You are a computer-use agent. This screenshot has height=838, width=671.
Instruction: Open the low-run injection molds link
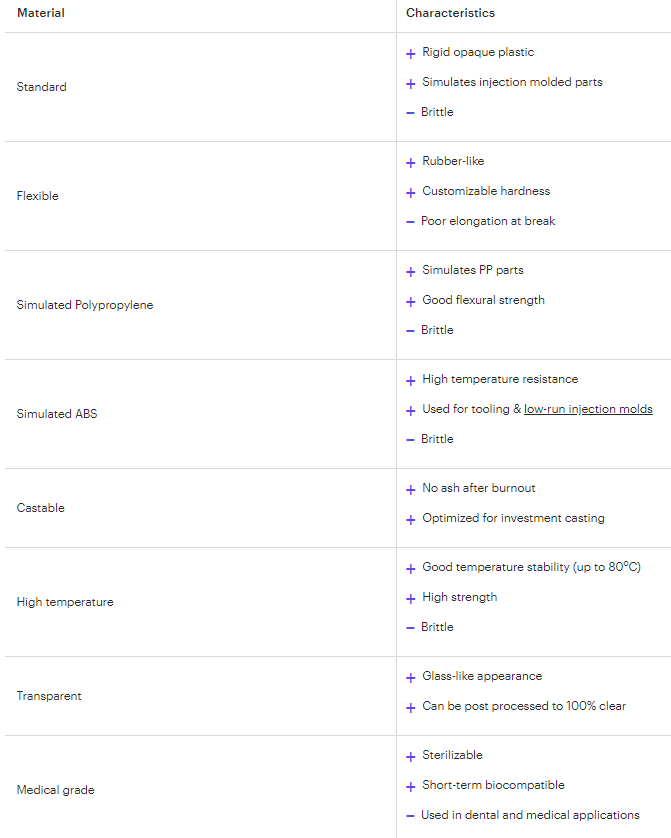588,409
